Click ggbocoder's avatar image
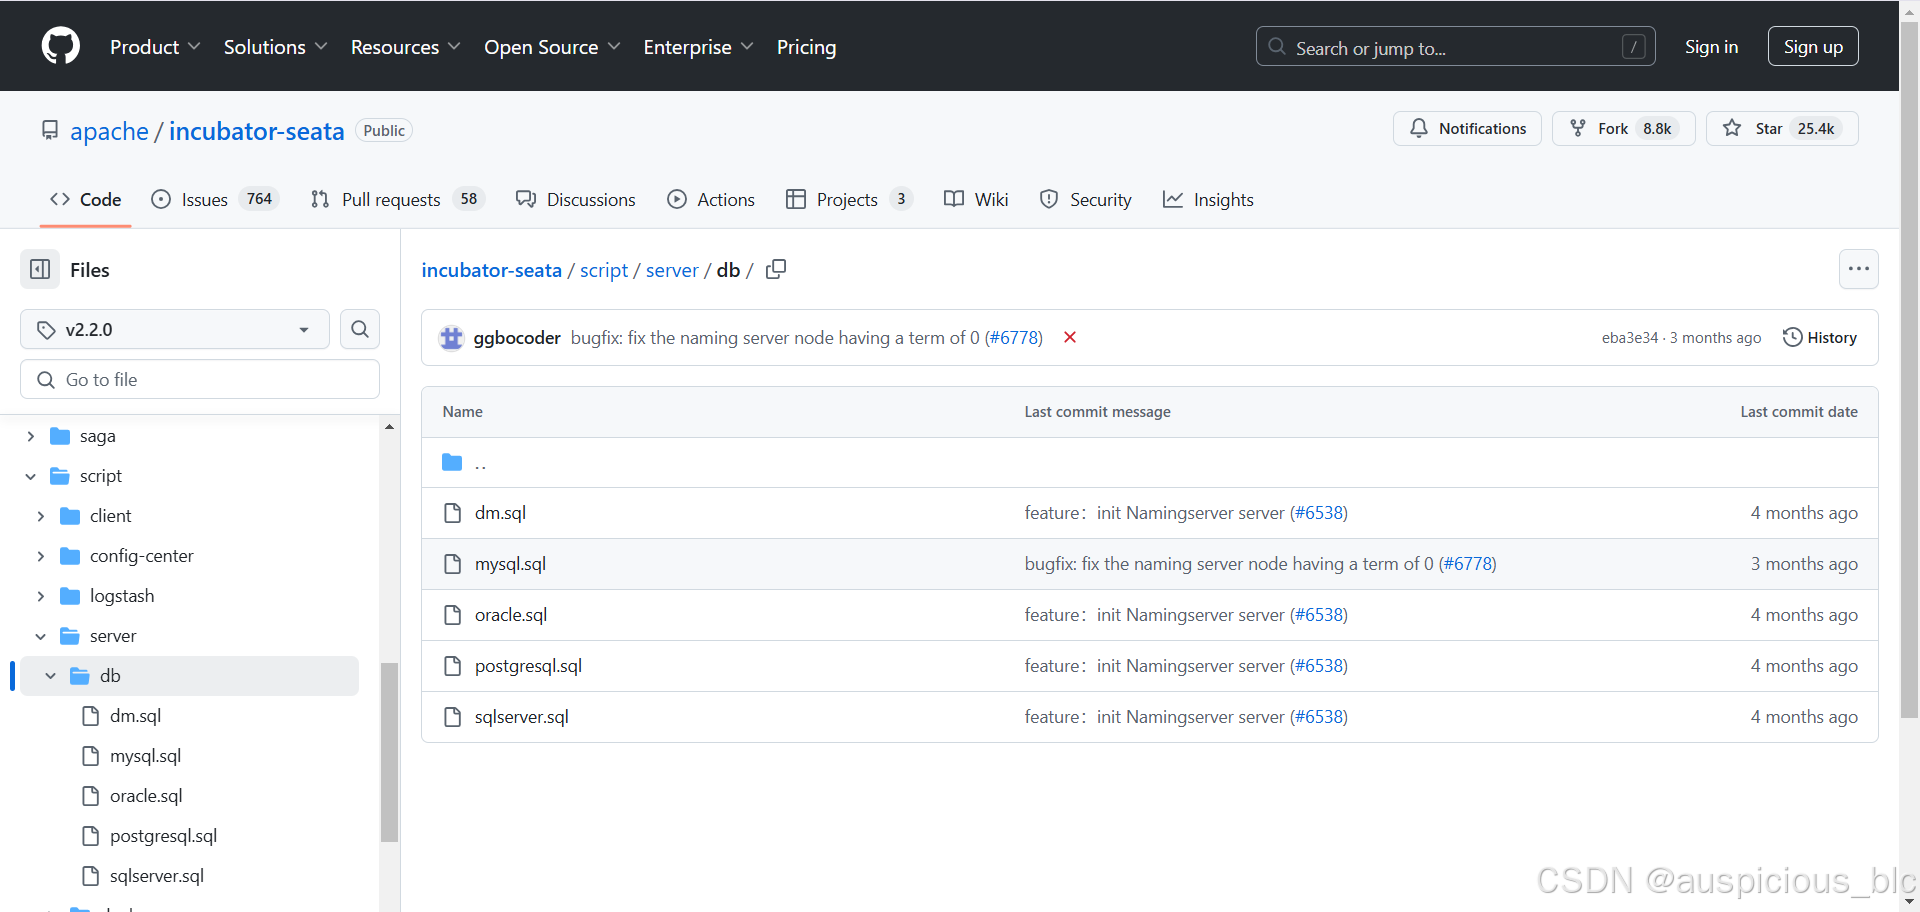 tap(452, 338)
